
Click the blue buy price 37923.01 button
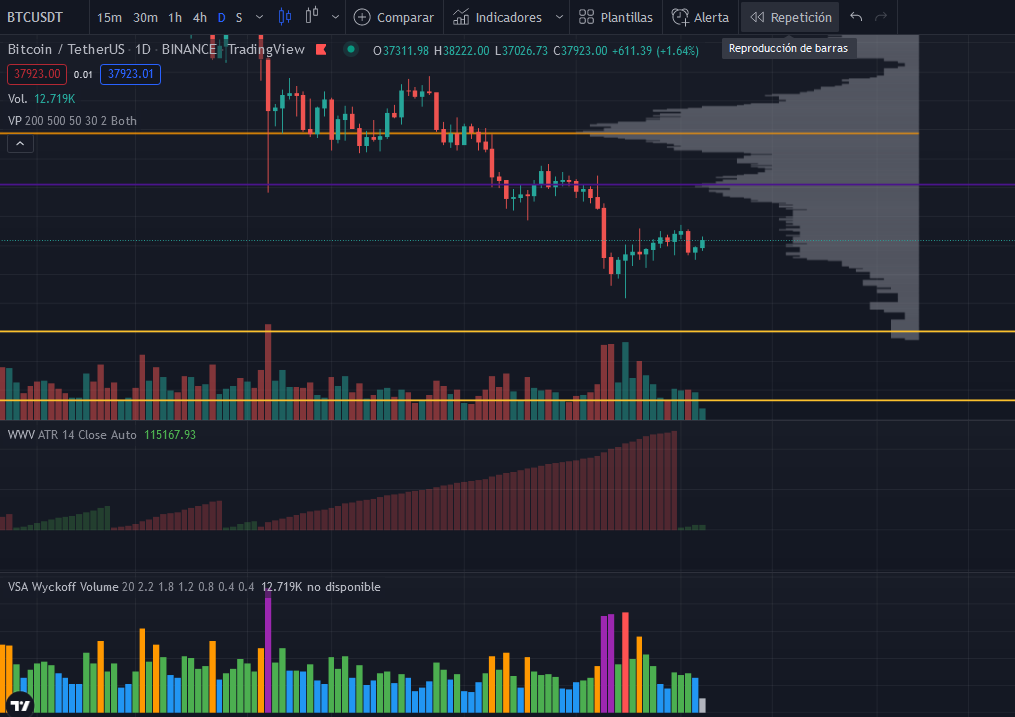pos(130,74)
